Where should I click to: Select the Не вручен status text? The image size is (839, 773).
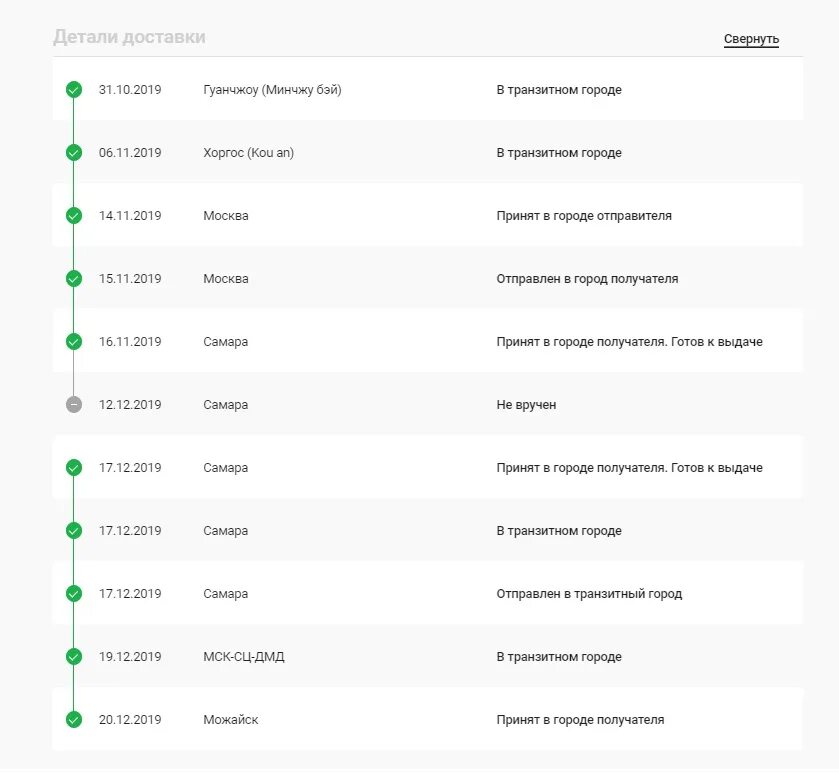point(526,405)
